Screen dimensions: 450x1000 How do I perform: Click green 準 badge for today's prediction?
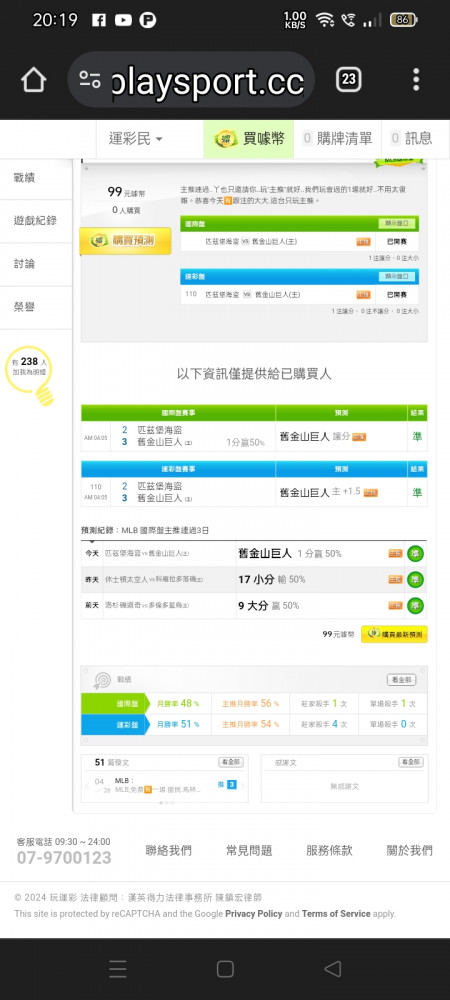pos(416,554)
